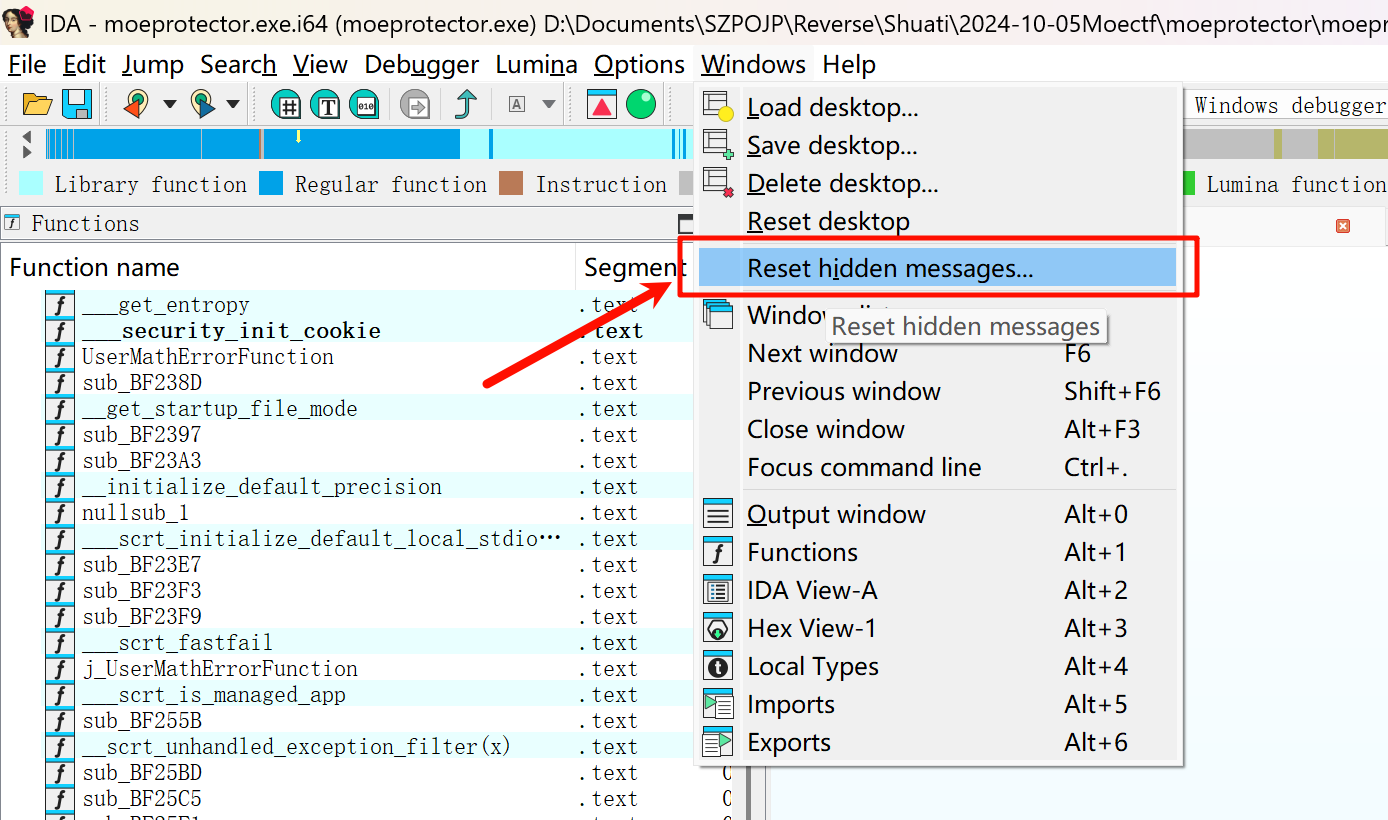Open Output window from the Windows menu

click(x=938, y=515)
